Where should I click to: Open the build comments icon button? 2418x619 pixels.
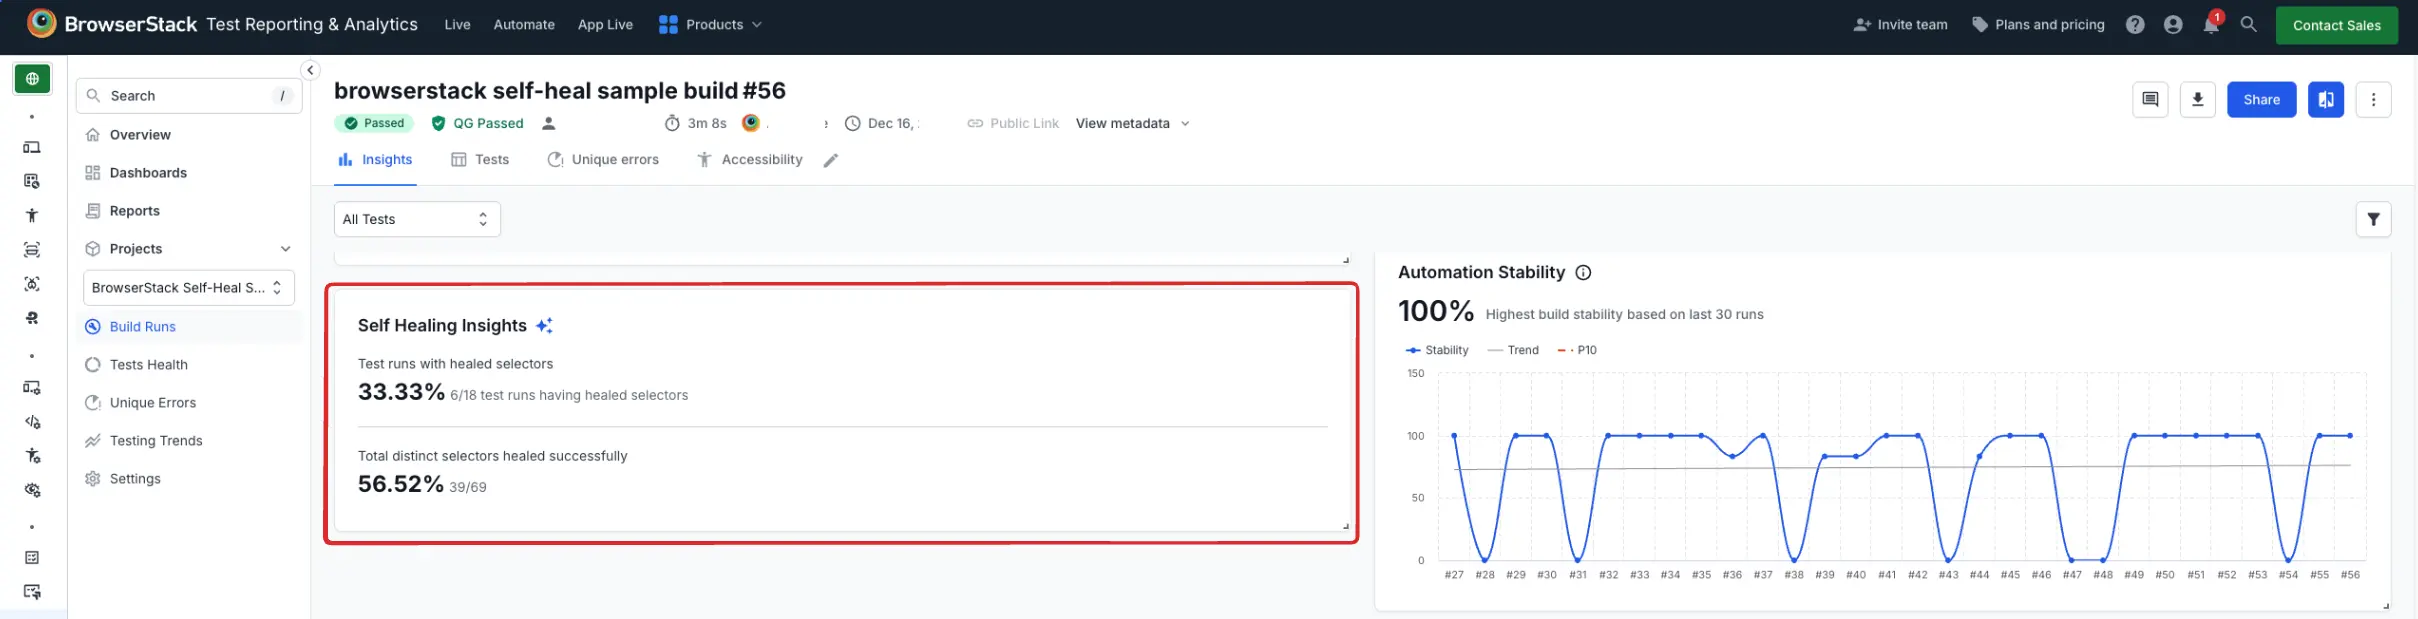(2150, 99)
